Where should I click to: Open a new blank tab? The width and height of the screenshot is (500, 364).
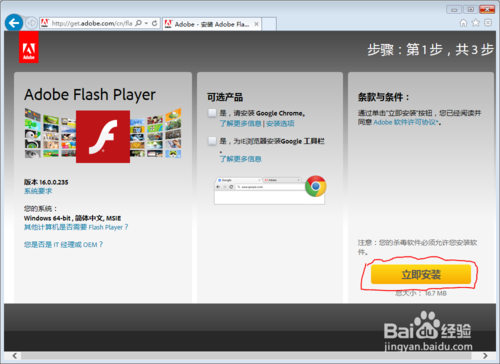click(269, 24)
